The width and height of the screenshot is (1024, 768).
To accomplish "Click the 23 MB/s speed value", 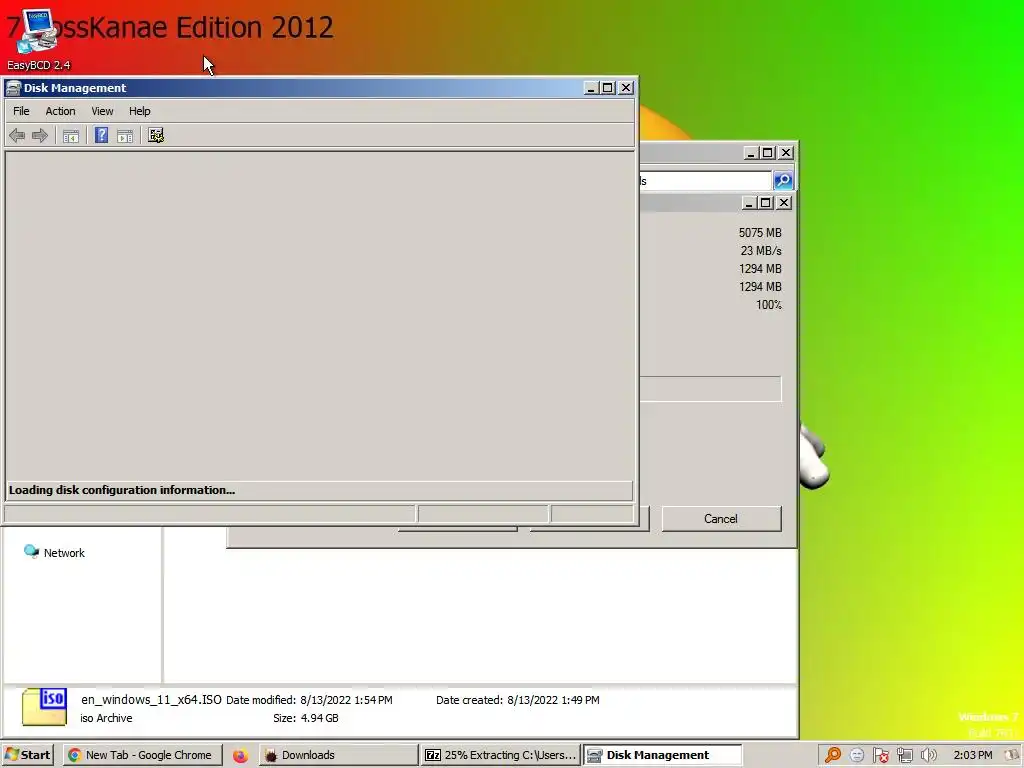I will click(x=761, y=251).
